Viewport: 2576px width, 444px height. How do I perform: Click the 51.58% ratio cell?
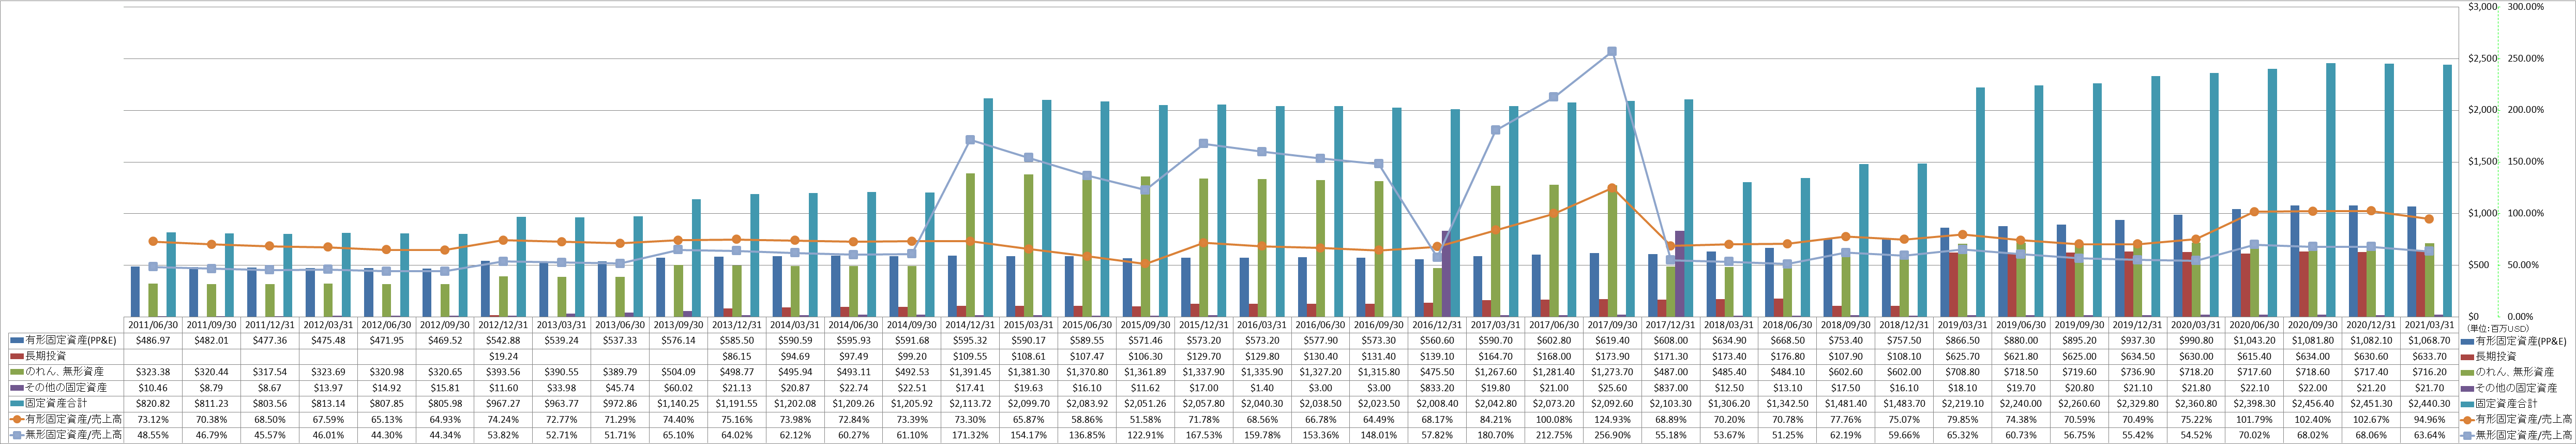[x=1144, y=419]
